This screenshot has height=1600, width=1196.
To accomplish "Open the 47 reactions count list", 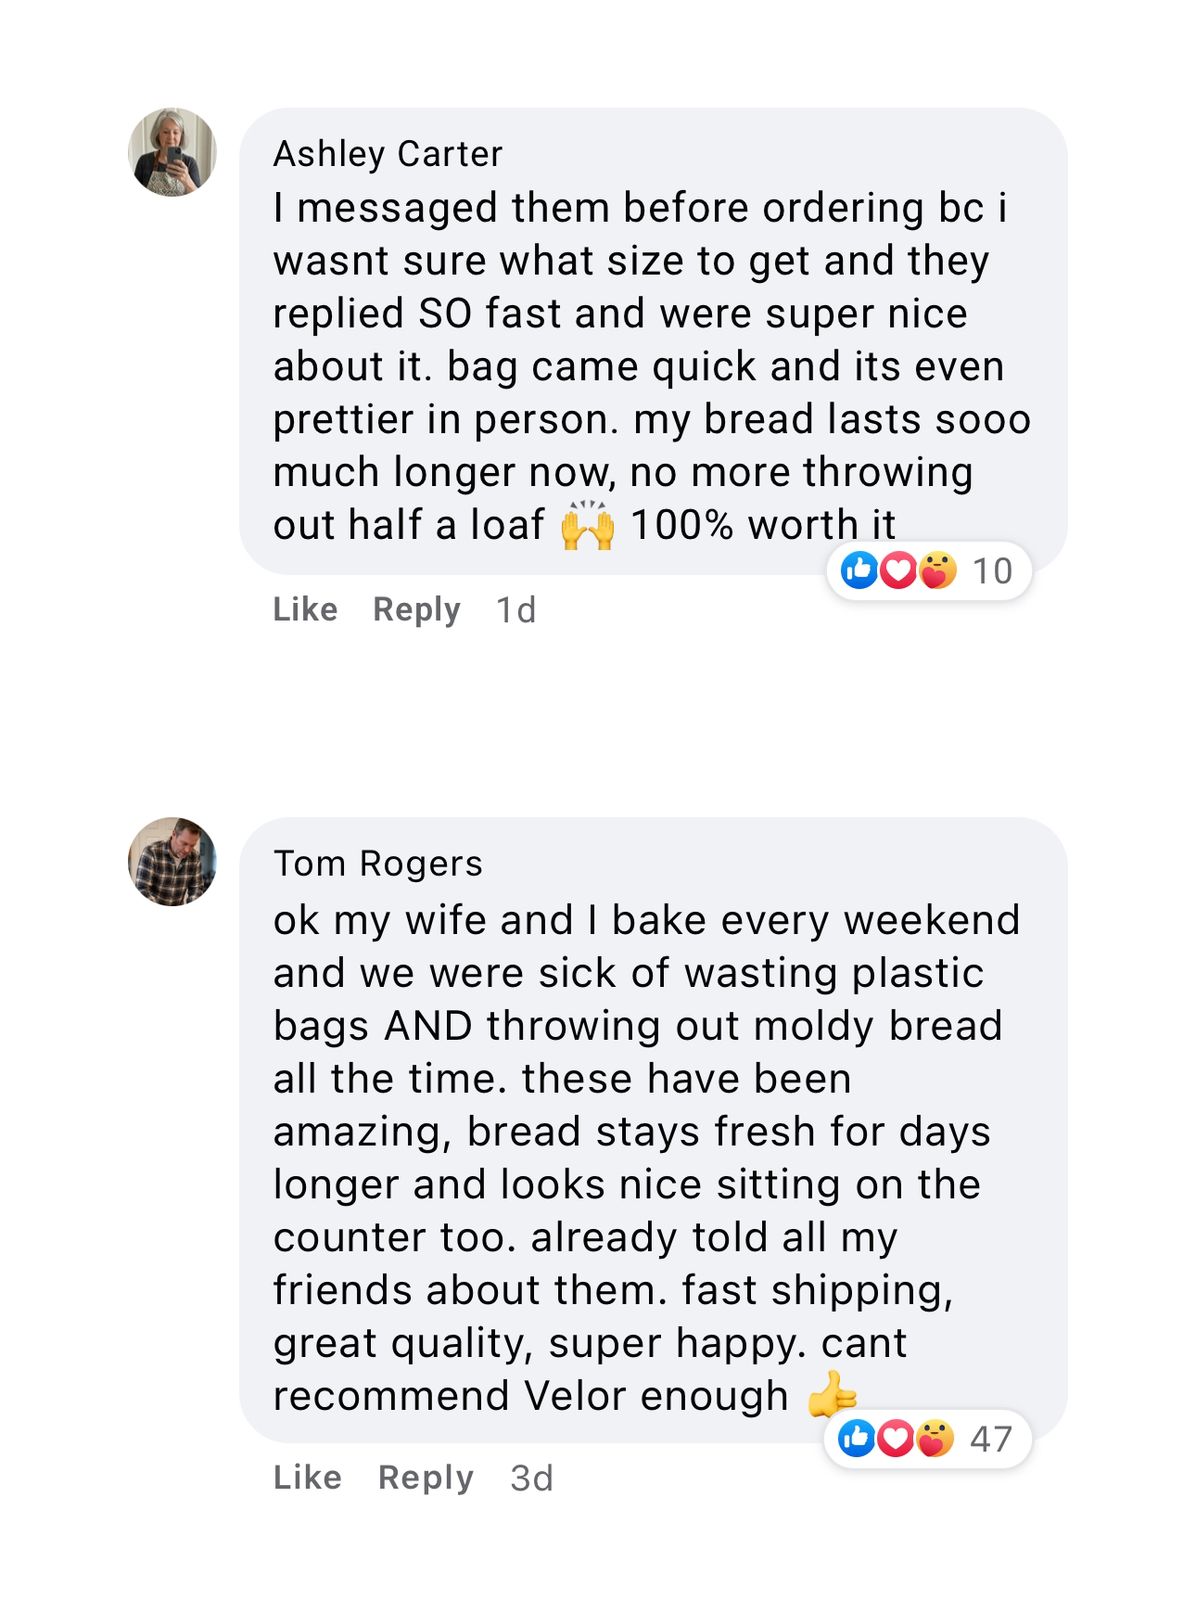I will tap(991, 1439).
